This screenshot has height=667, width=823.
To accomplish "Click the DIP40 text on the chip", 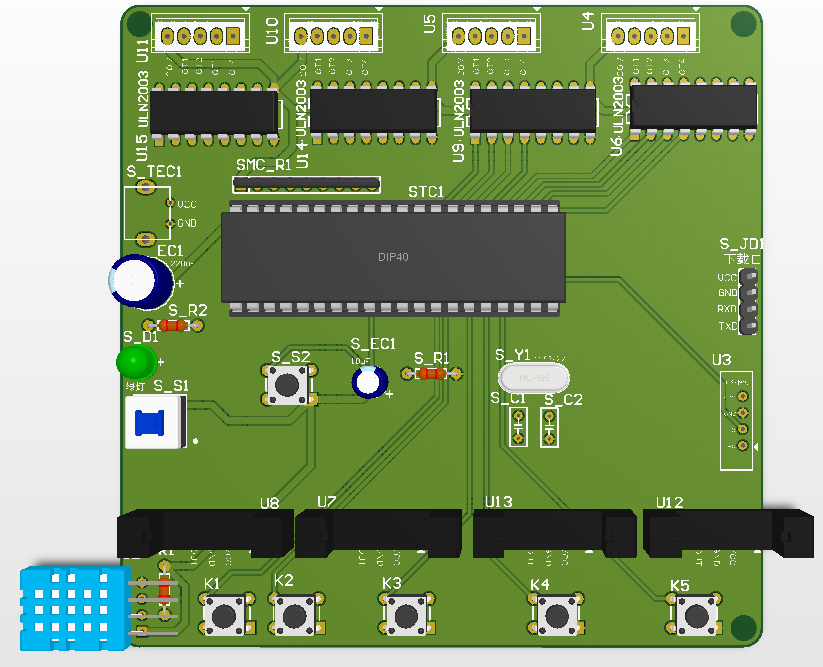I will tap(393, 257).
